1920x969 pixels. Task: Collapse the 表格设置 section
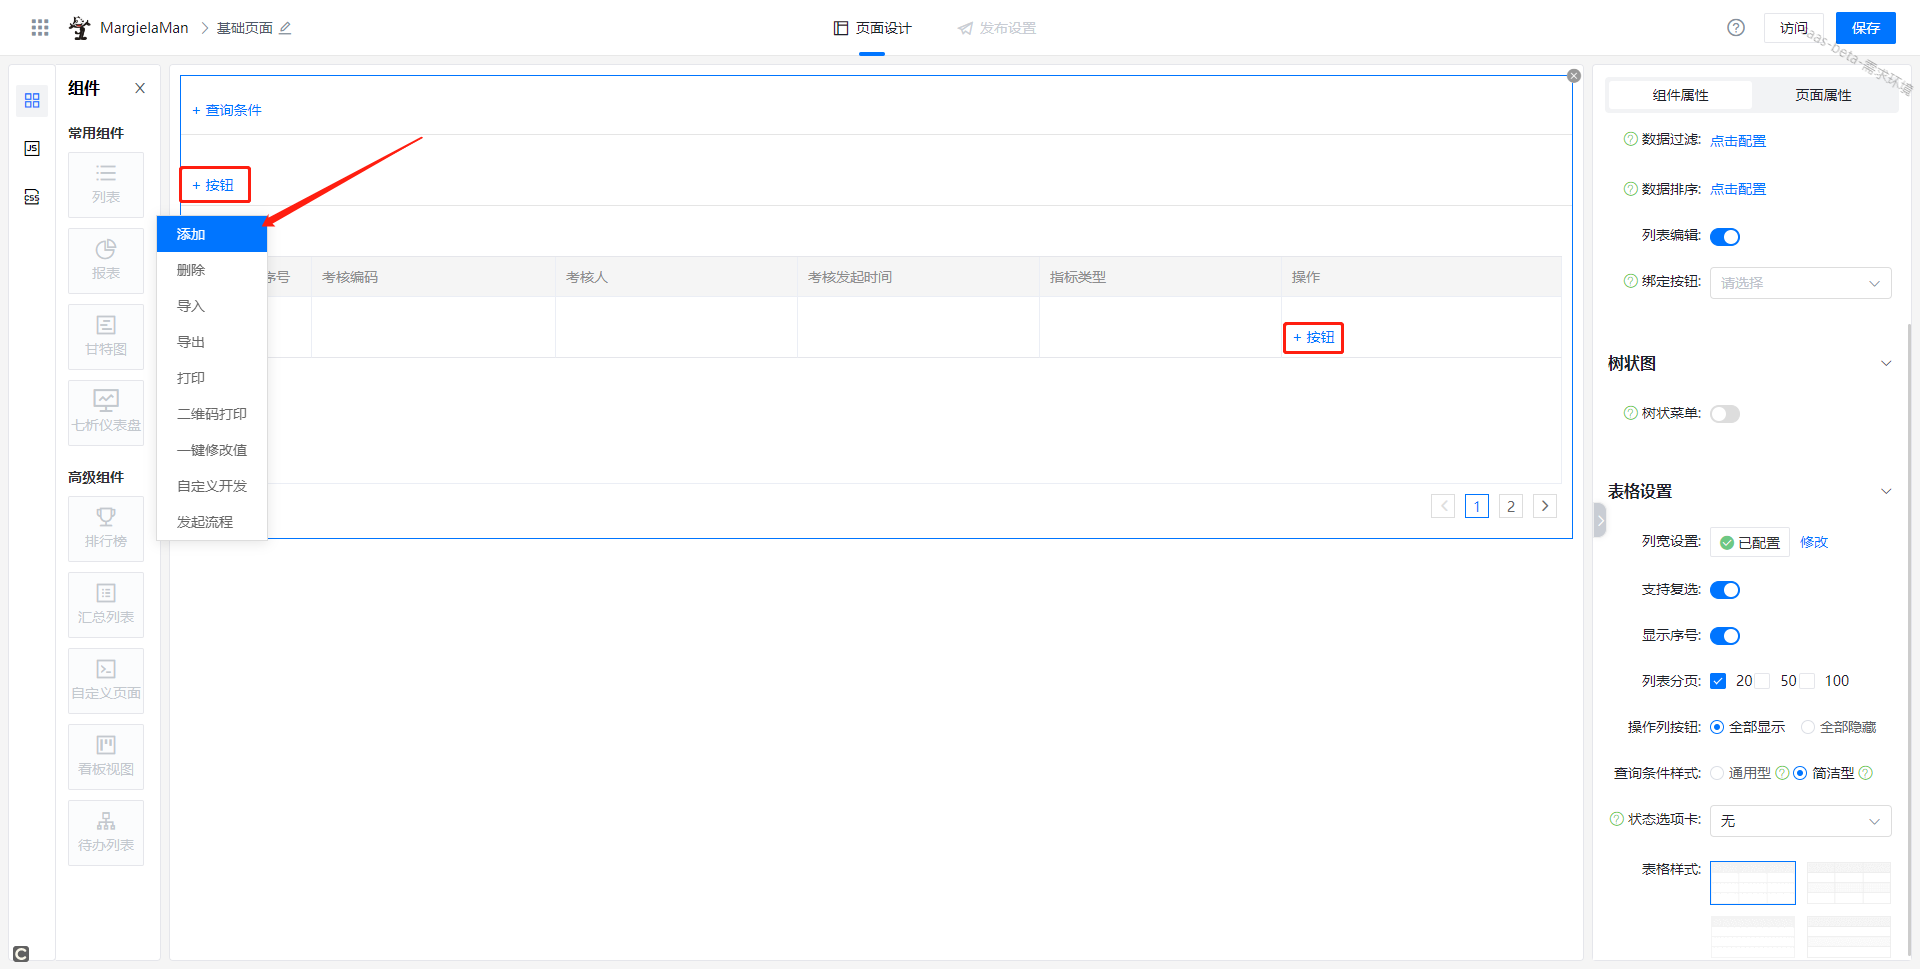(1886, 491)
